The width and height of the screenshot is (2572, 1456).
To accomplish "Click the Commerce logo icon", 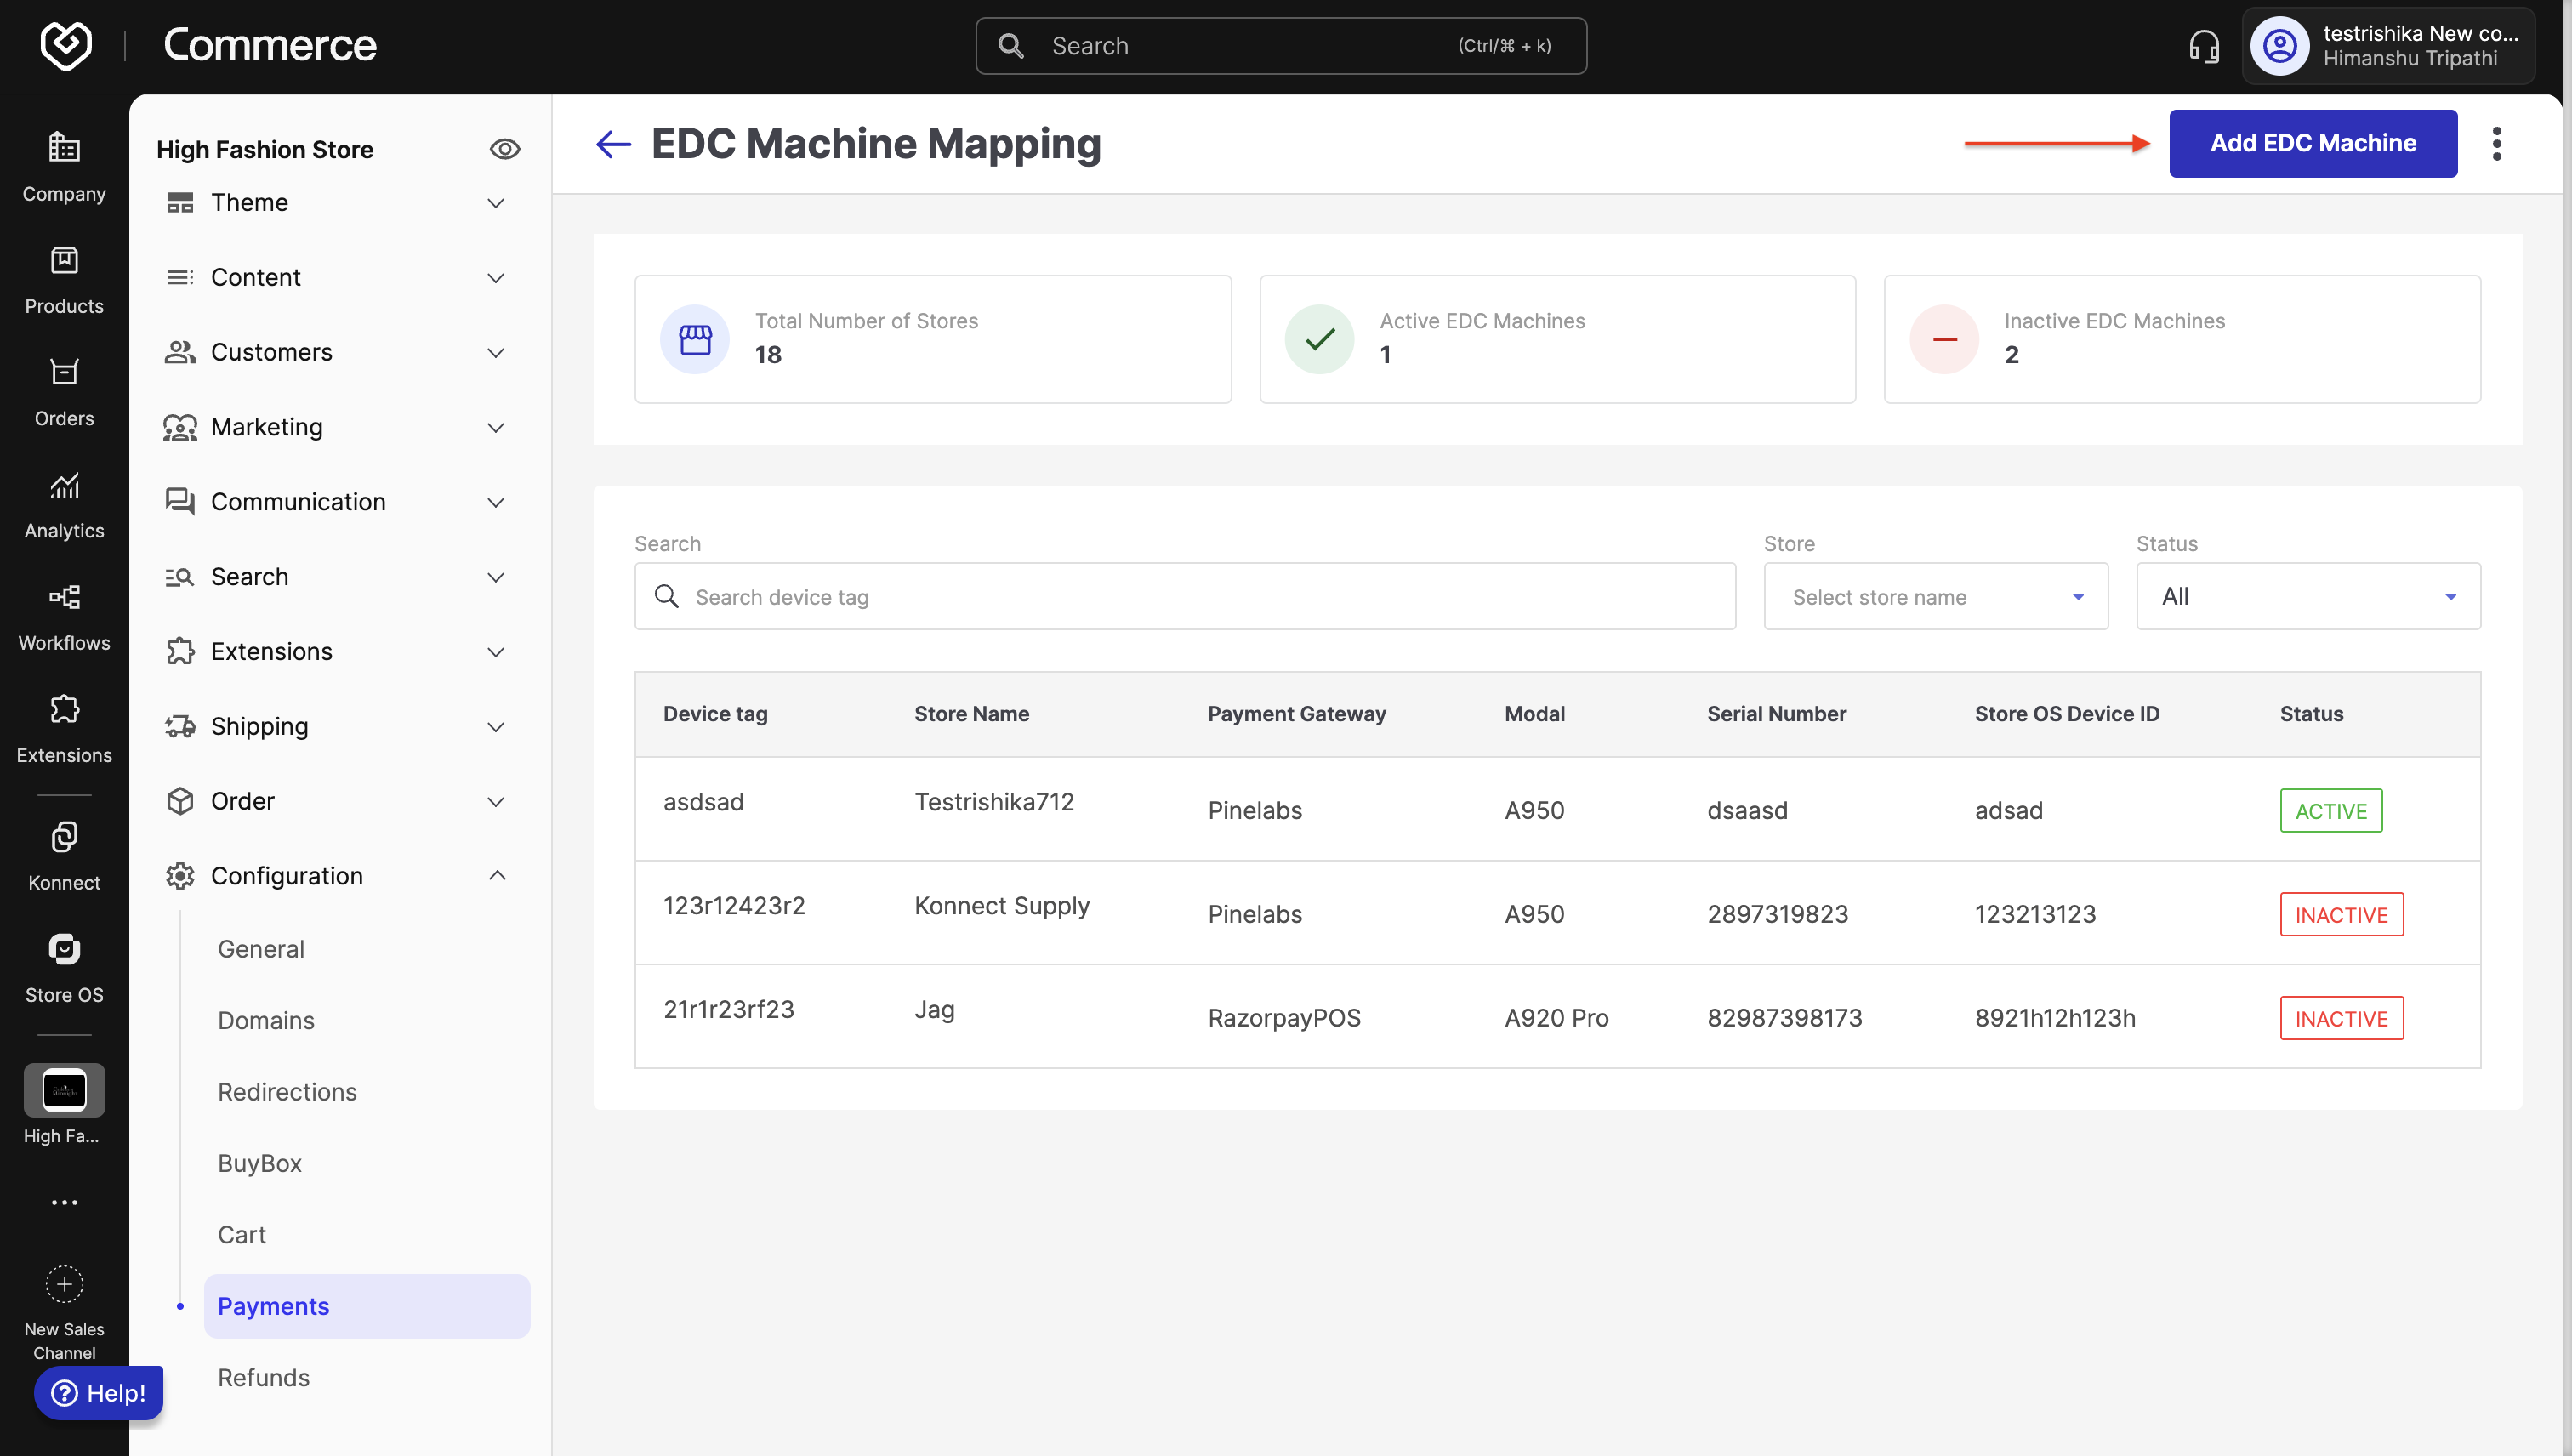I will point(65,45).
